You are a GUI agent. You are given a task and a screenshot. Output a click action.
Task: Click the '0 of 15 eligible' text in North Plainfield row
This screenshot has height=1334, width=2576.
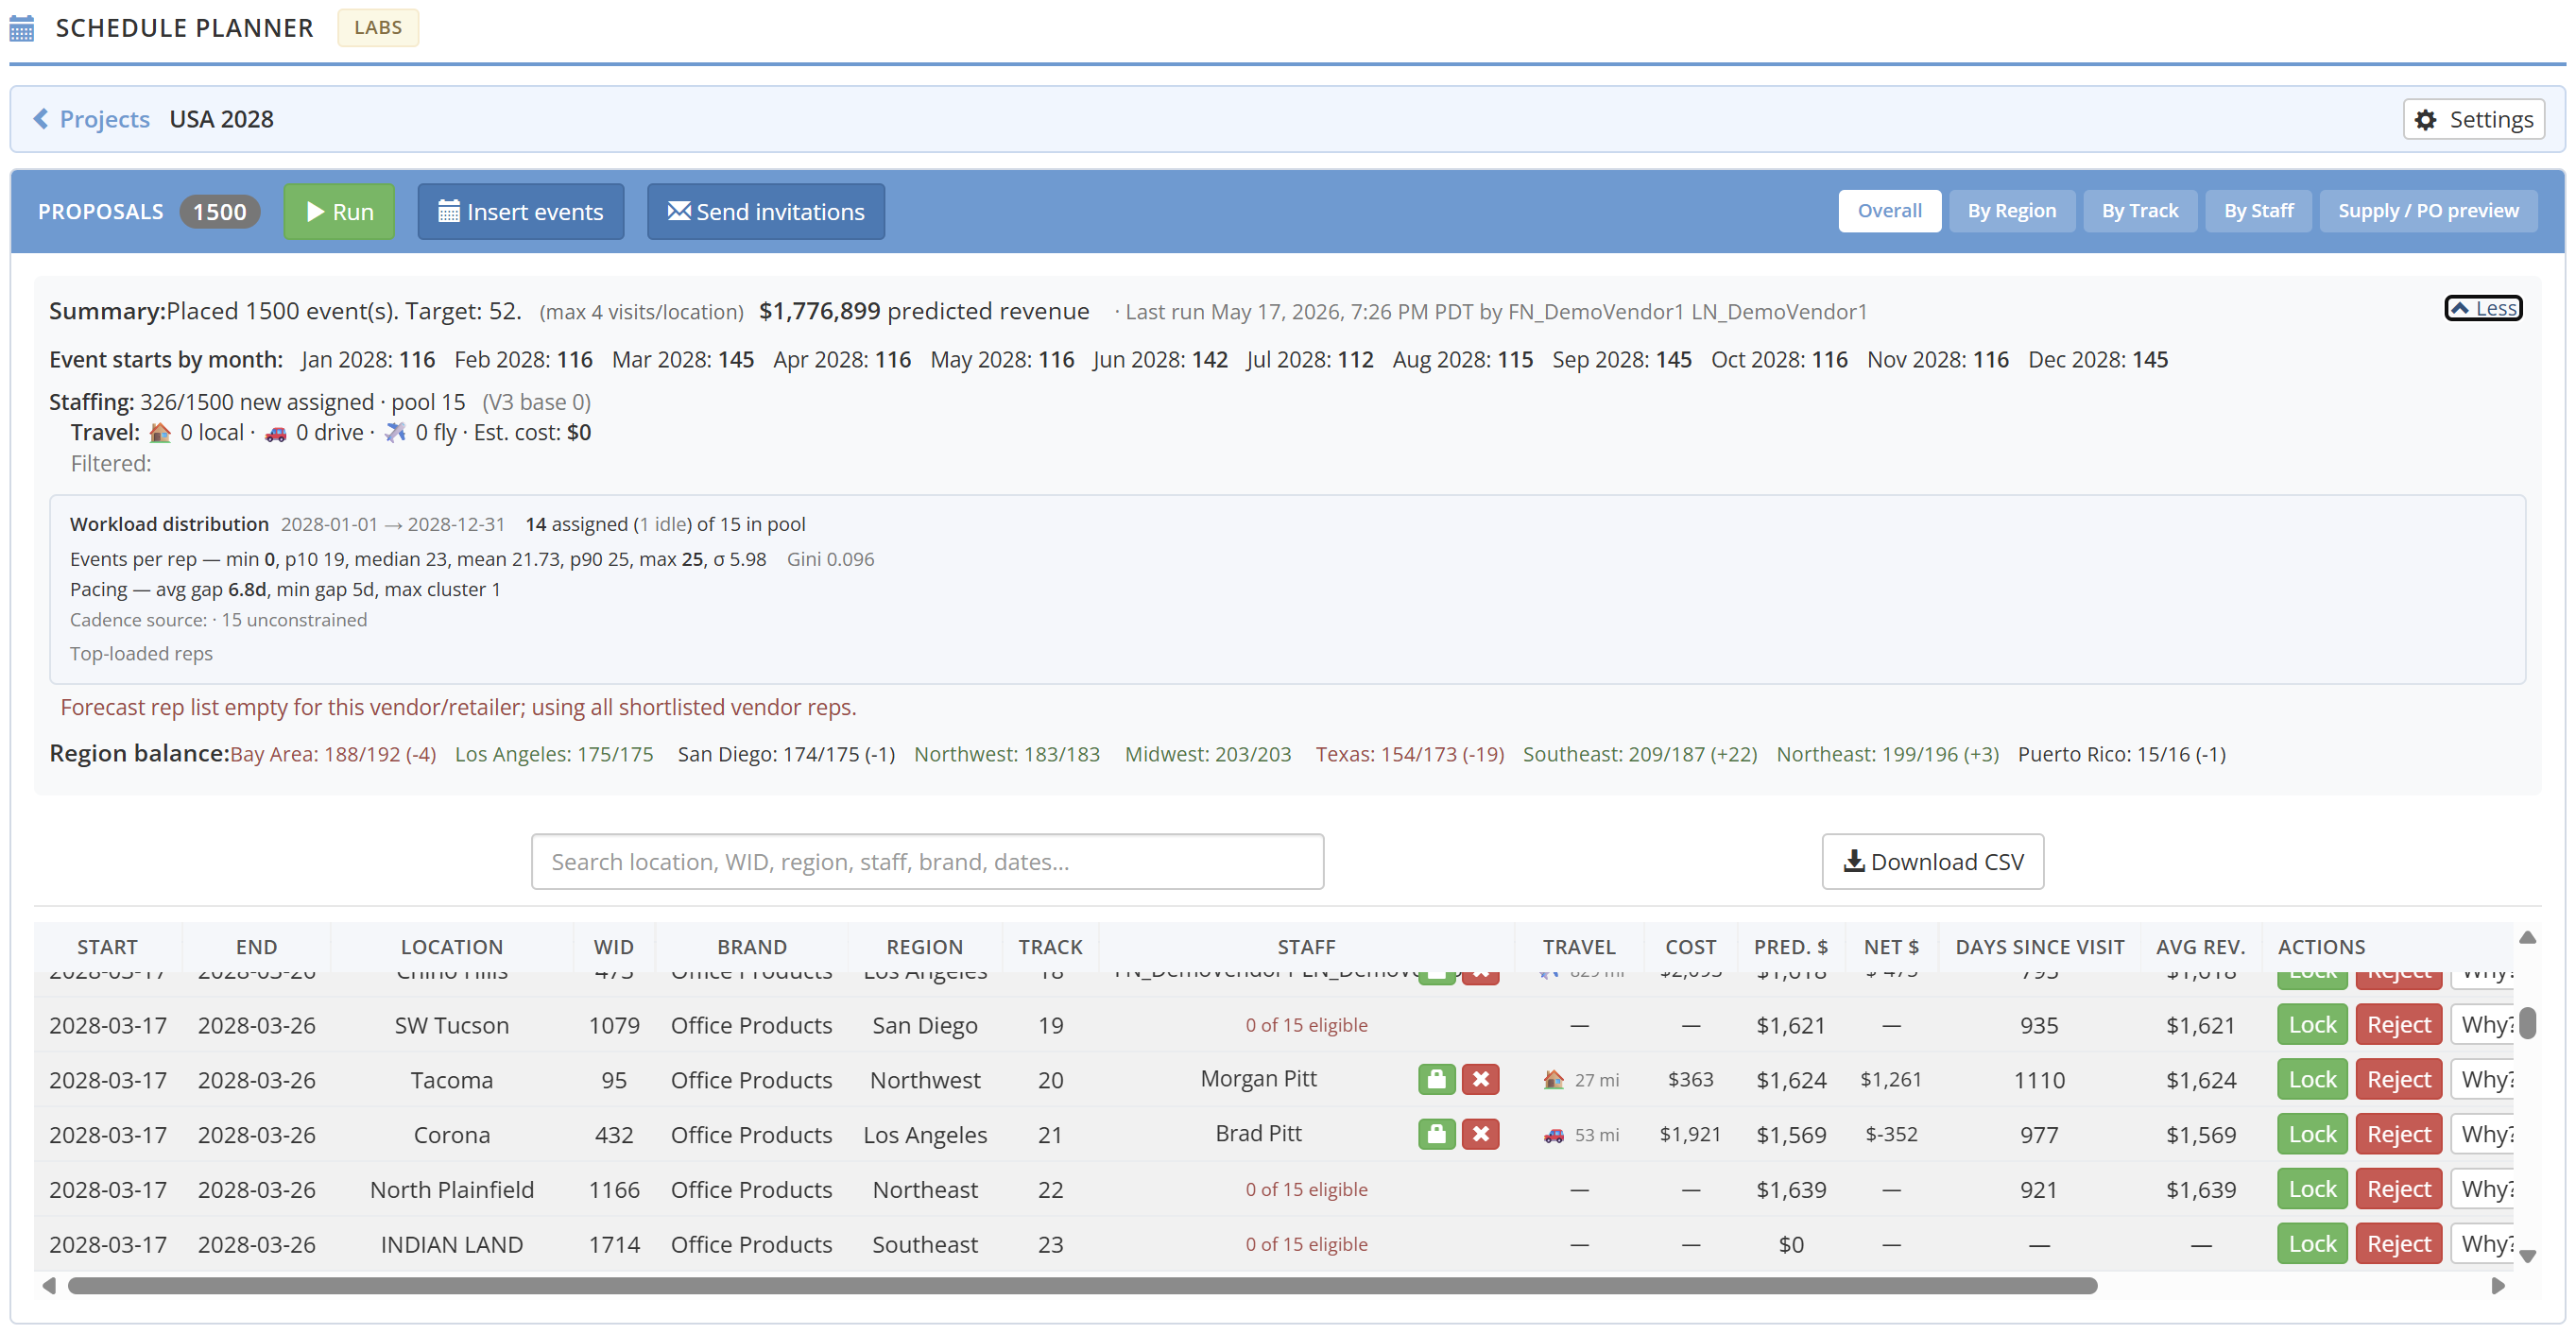point(1306,1189)
